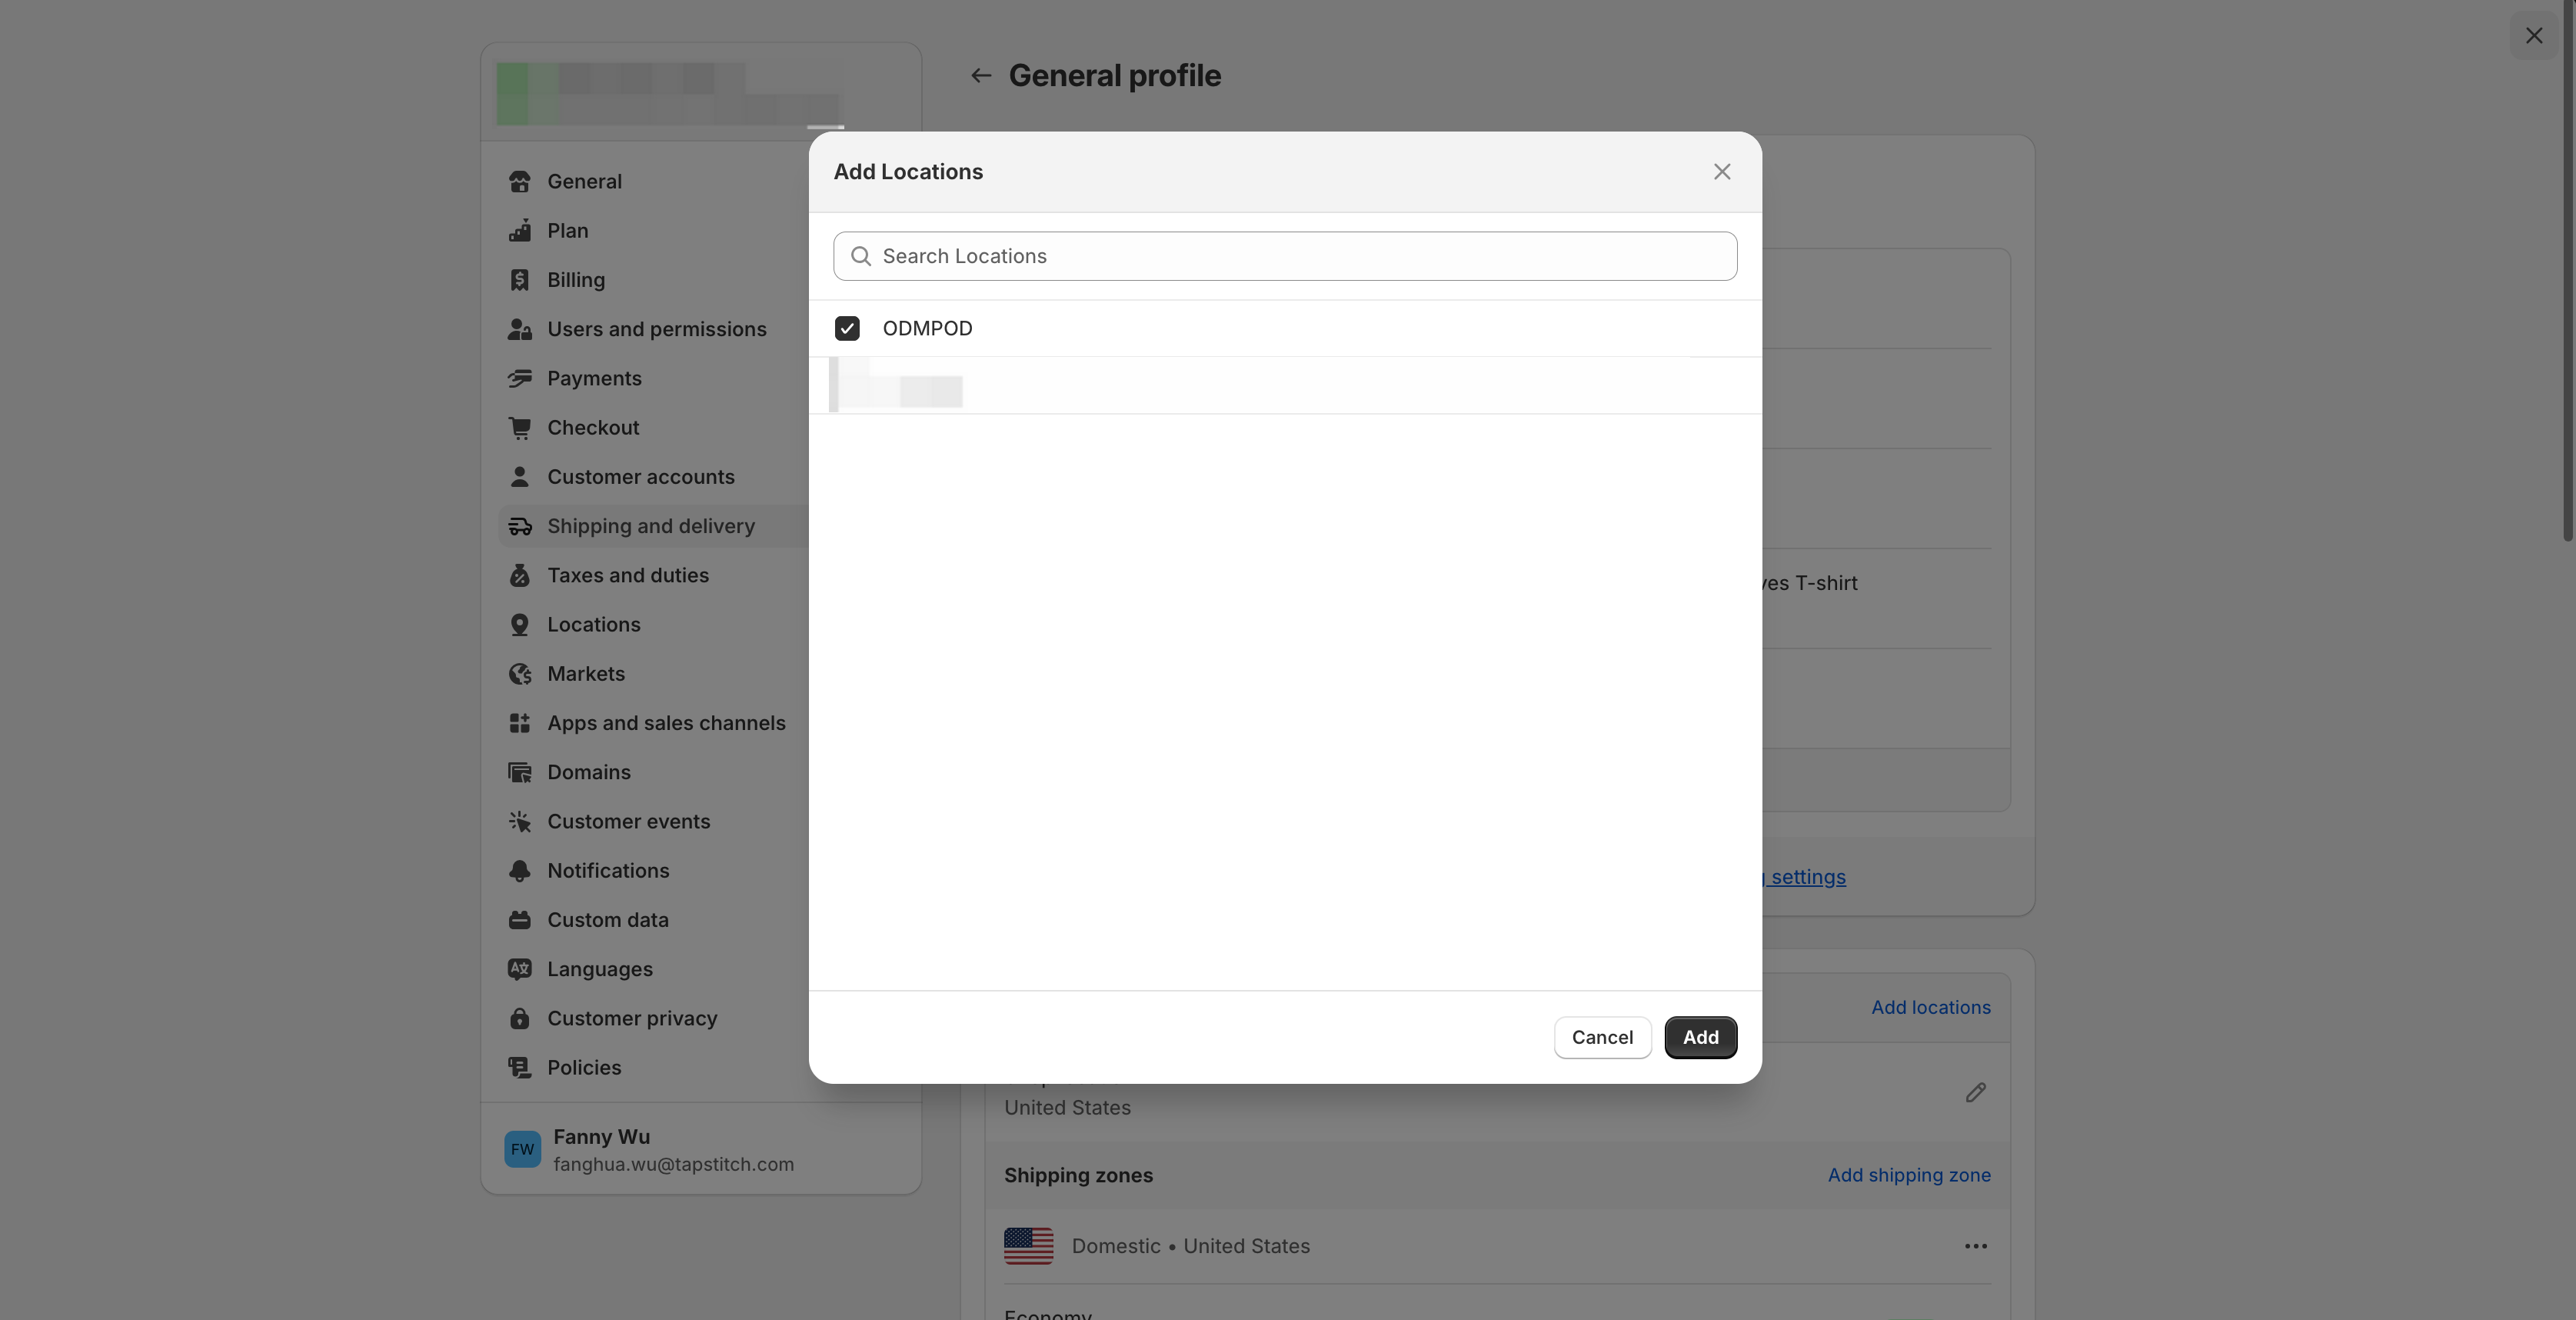The width and height of the screenshot is (2576, 1320).
Task: Go back from General profile page
Action: click(980, 76)
